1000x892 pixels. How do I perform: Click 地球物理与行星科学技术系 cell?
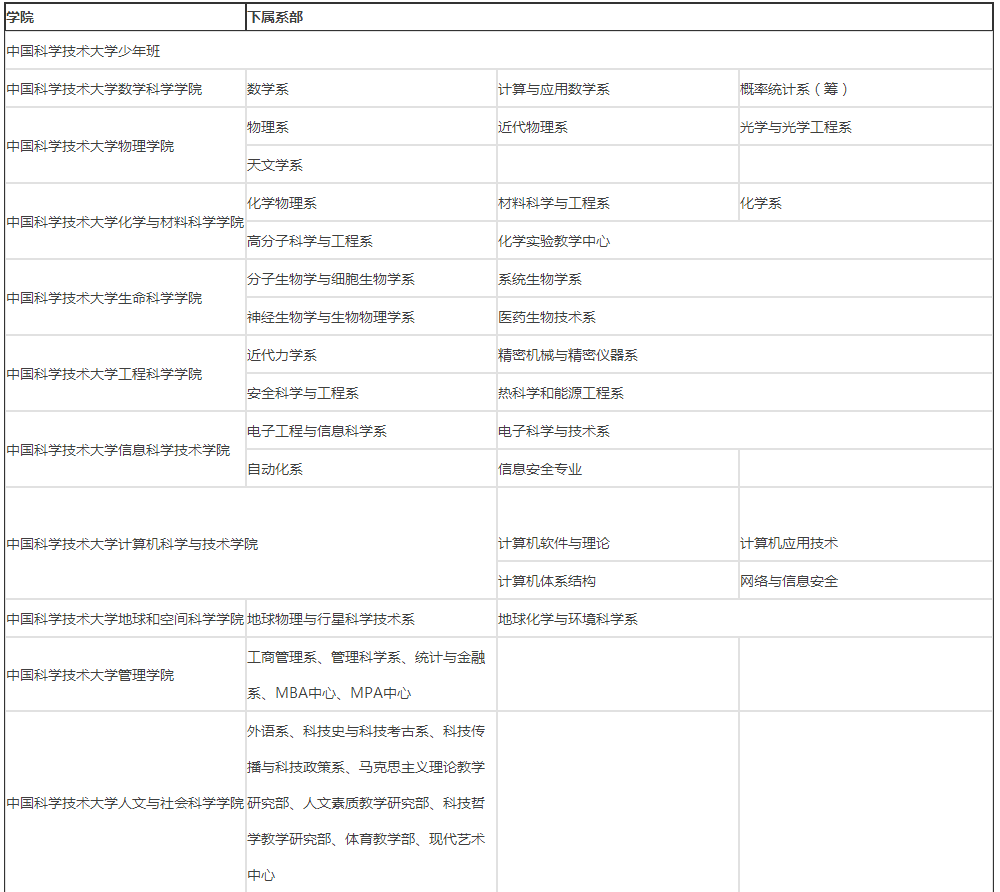(x=371, y=618)
